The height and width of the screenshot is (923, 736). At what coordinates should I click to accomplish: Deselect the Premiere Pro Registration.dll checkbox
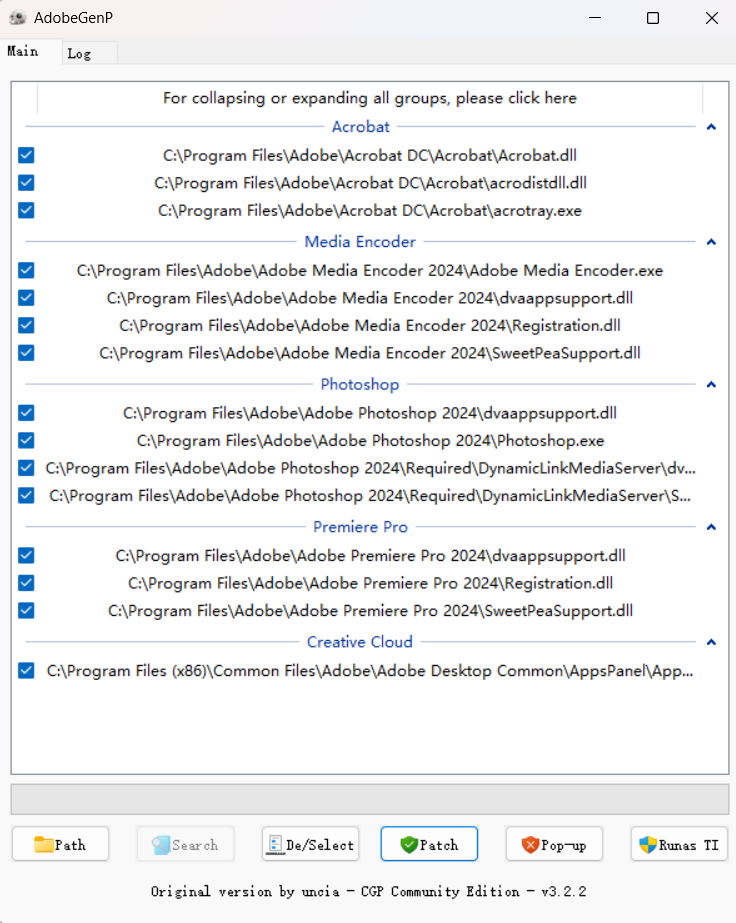26,583
